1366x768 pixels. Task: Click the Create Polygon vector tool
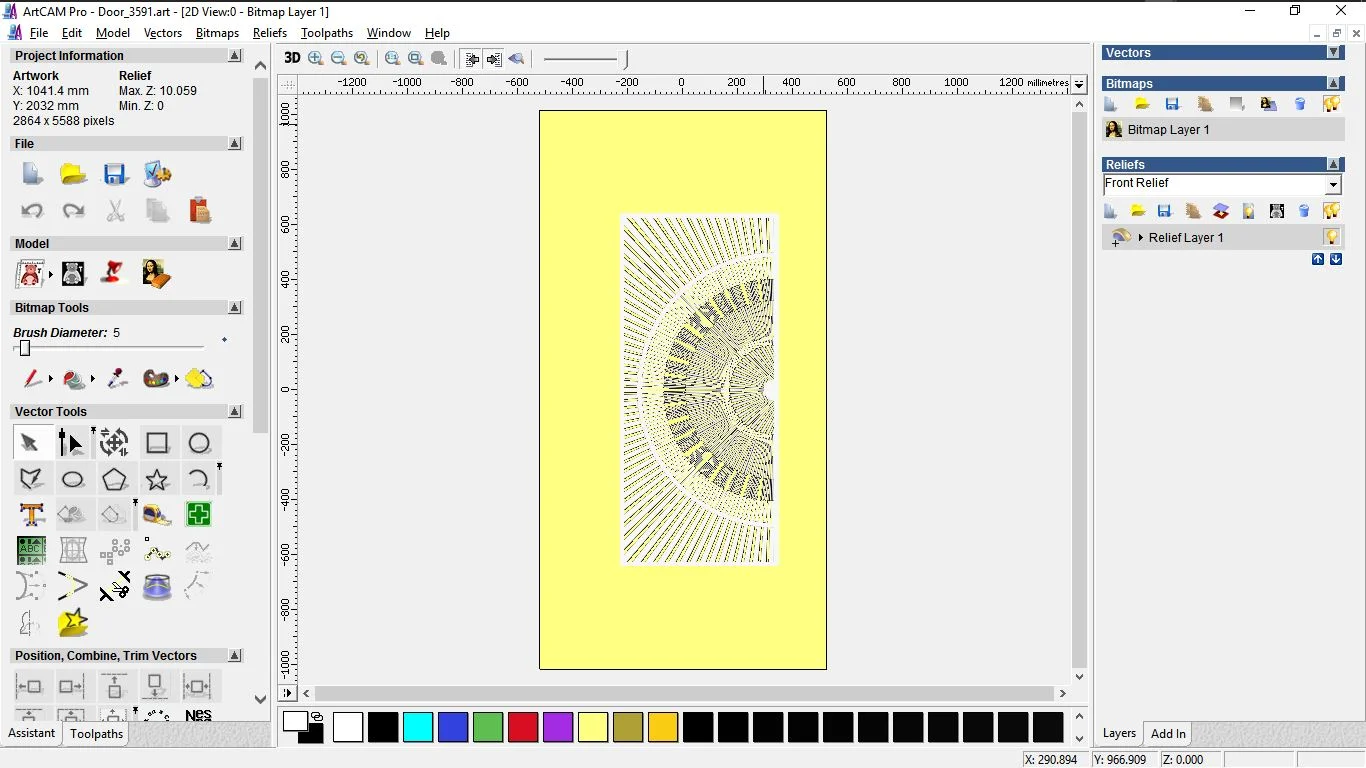115,479
